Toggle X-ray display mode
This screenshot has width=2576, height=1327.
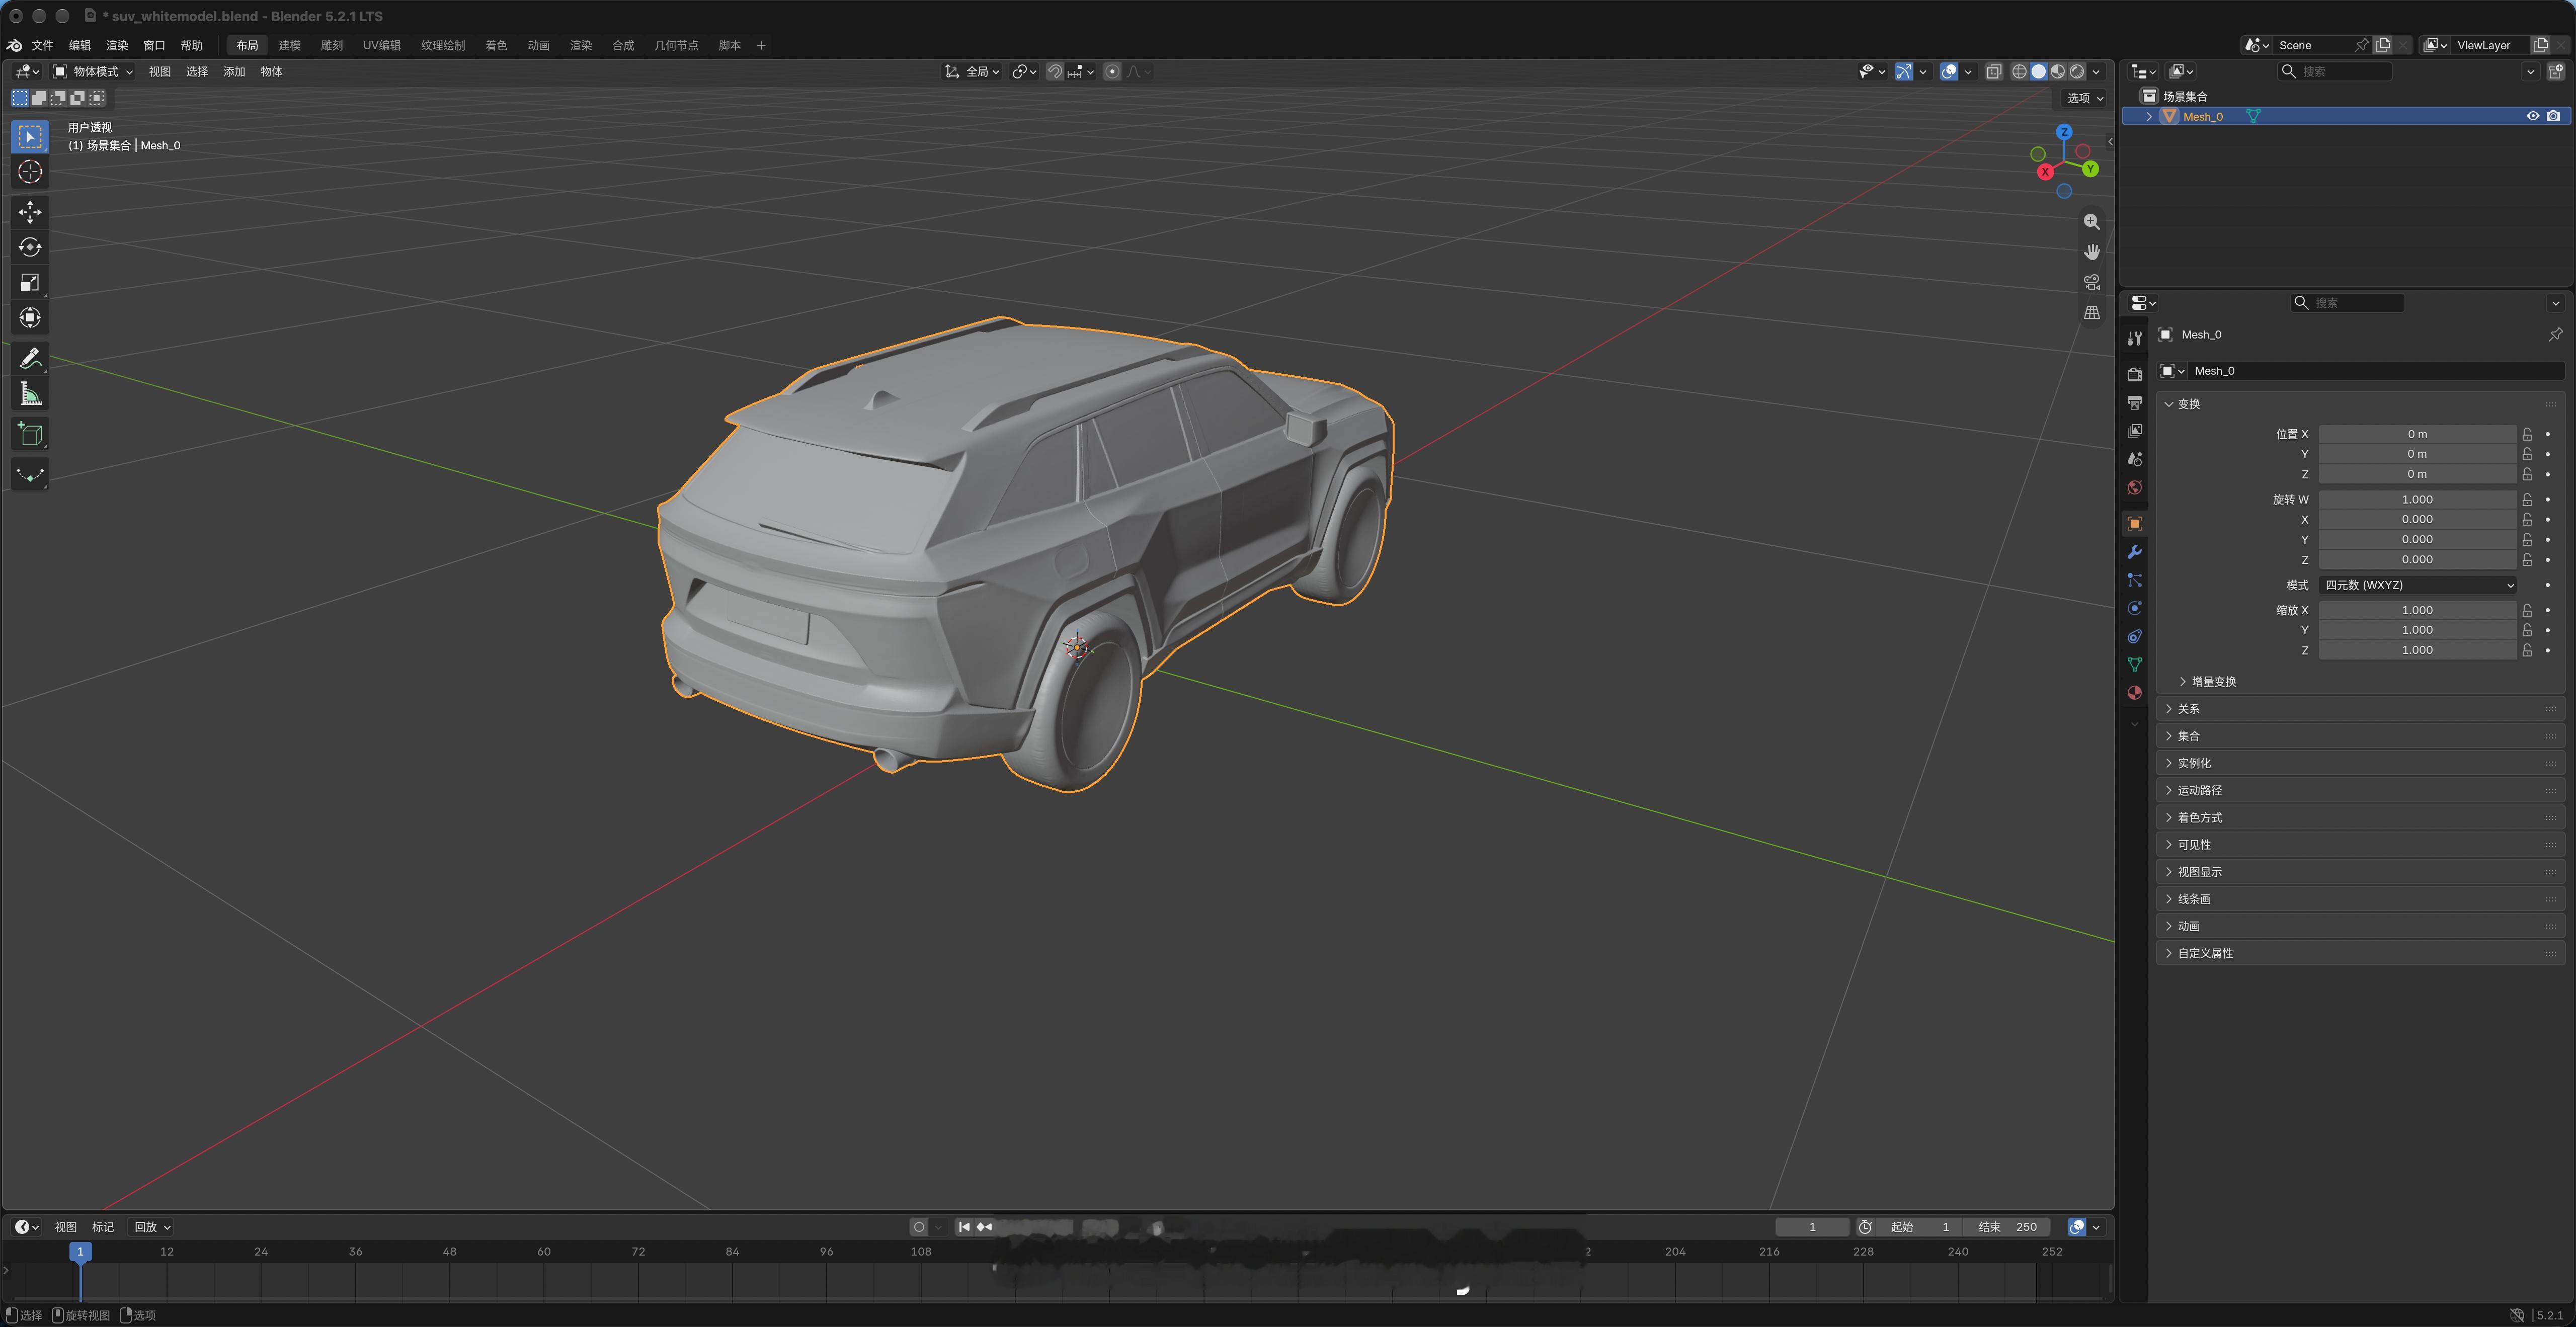(x=1993, y=71)
